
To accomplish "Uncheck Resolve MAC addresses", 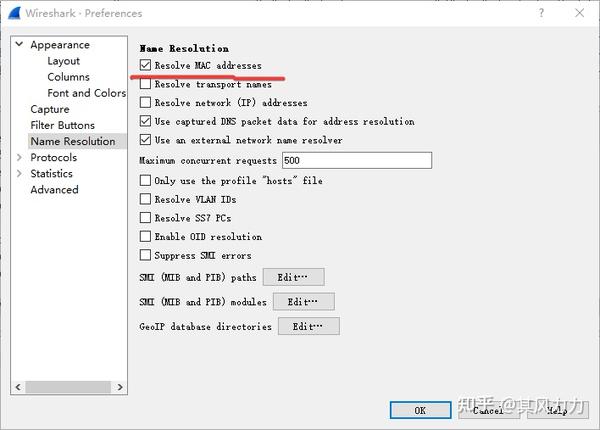I will point(145,65).
